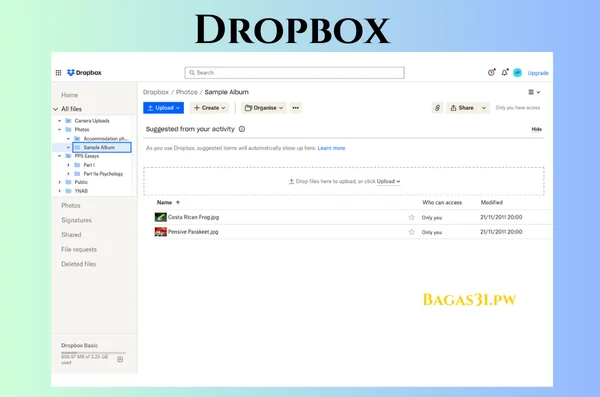The height and width of the screenshot is (397, 600).
Task: Open the Share options dropdown arrow
Action: [484, 108]
